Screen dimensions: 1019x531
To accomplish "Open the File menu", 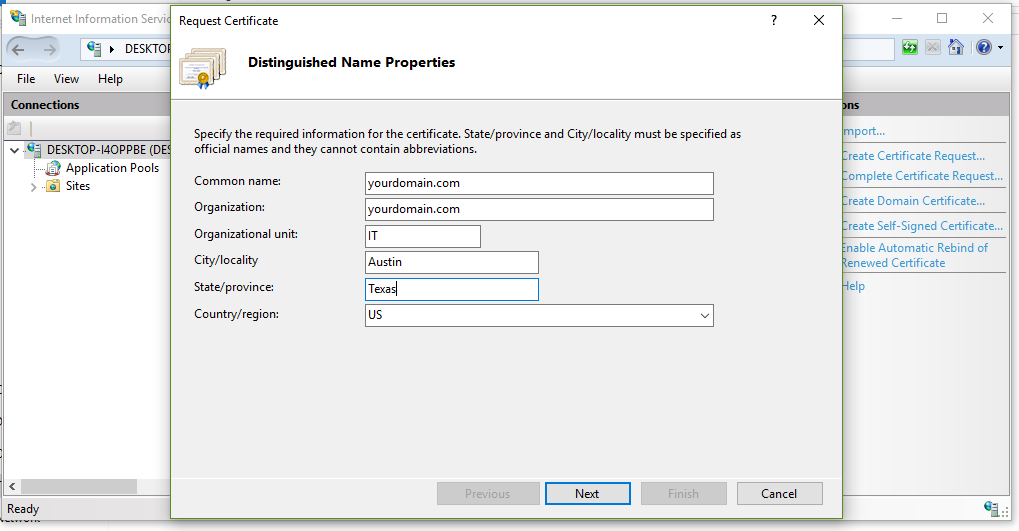I will 26,79.
